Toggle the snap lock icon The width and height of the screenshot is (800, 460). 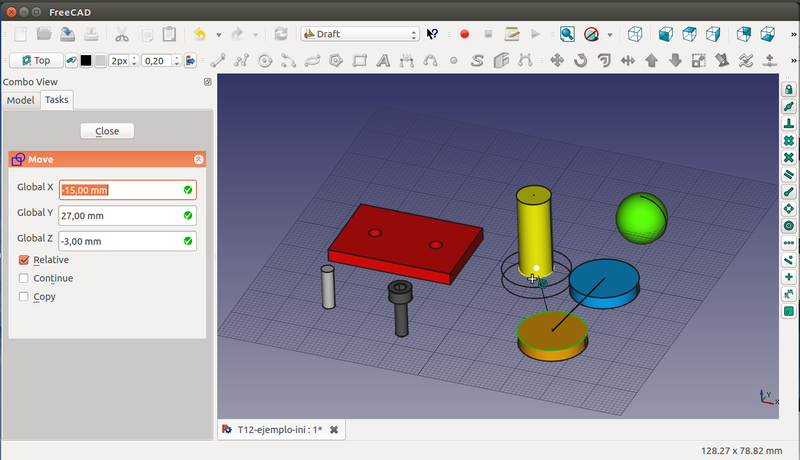pyautogui.click(x=788, y=89)
